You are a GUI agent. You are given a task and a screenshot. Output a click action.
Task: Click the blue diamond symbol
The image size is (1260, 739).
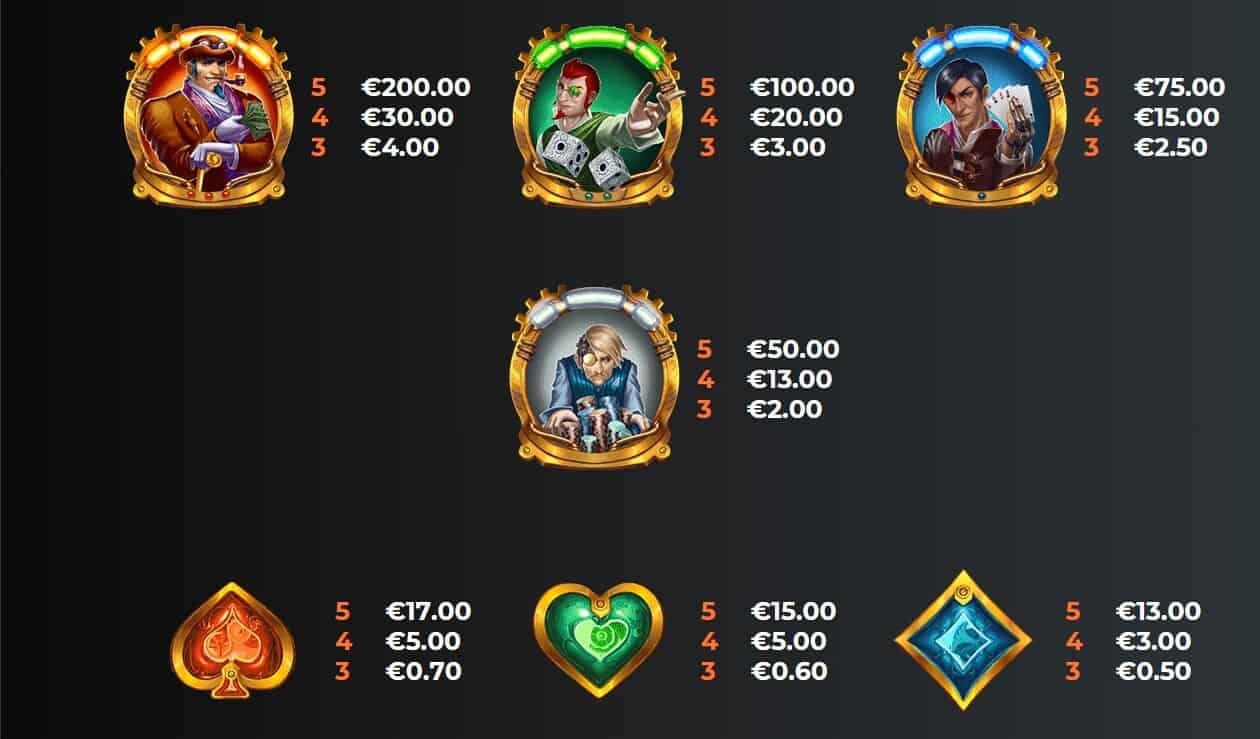962,640
